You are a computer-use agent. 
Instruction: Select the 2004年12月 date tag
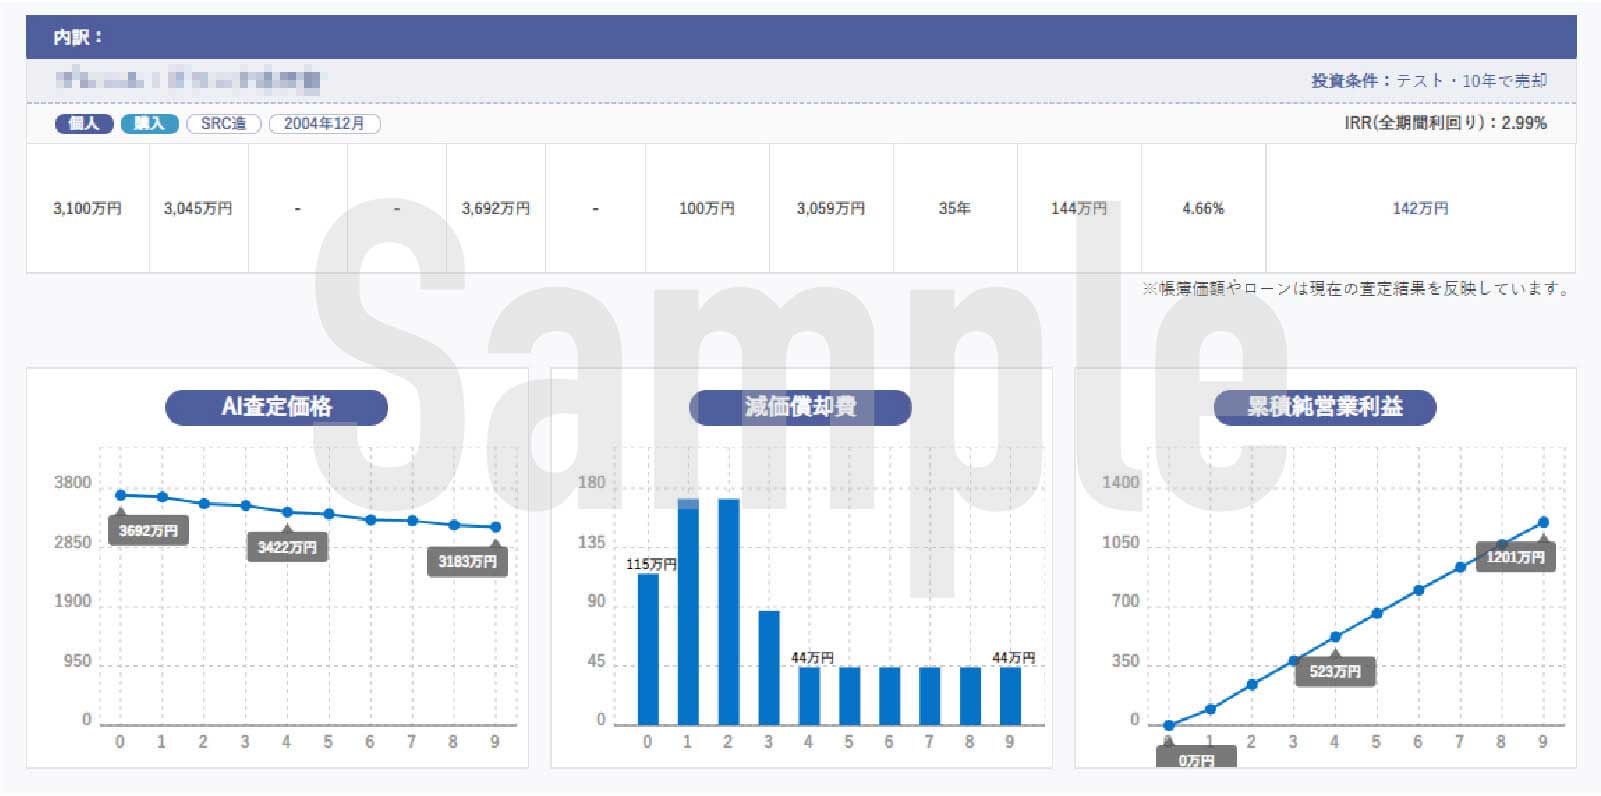[x=324, y=123]
